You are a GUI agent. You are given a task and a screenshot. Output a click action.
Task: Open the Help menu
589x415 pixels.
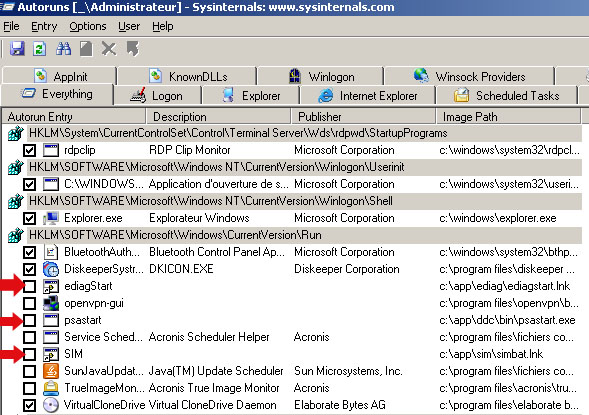[x=163, y=26]
